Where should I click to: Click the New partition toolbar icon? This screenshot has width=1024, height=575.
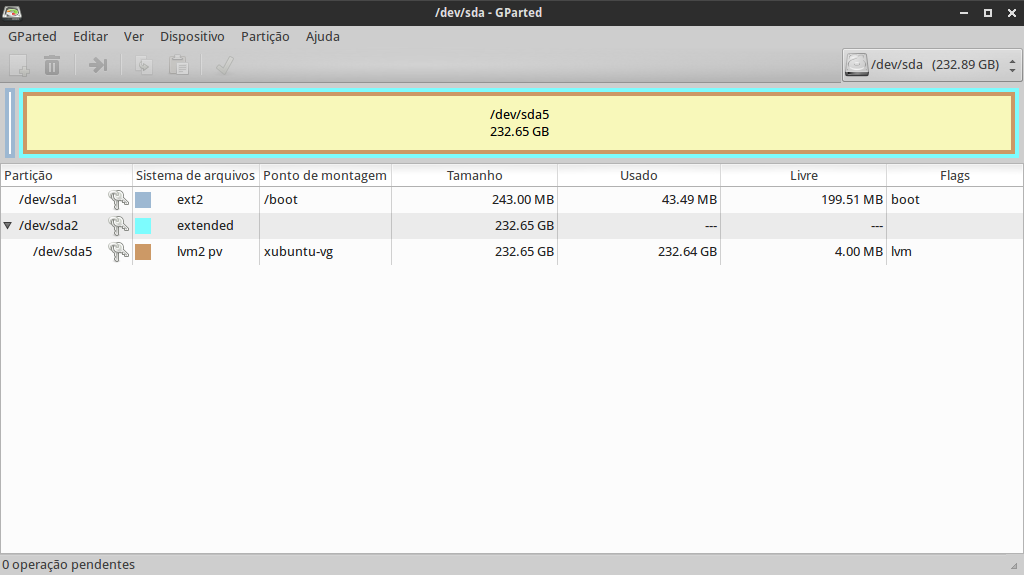pos(19,65)
